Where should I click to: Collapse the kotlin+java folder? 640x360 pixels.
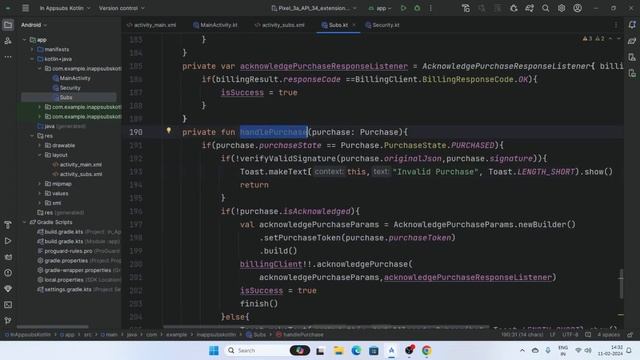[32, 59]
